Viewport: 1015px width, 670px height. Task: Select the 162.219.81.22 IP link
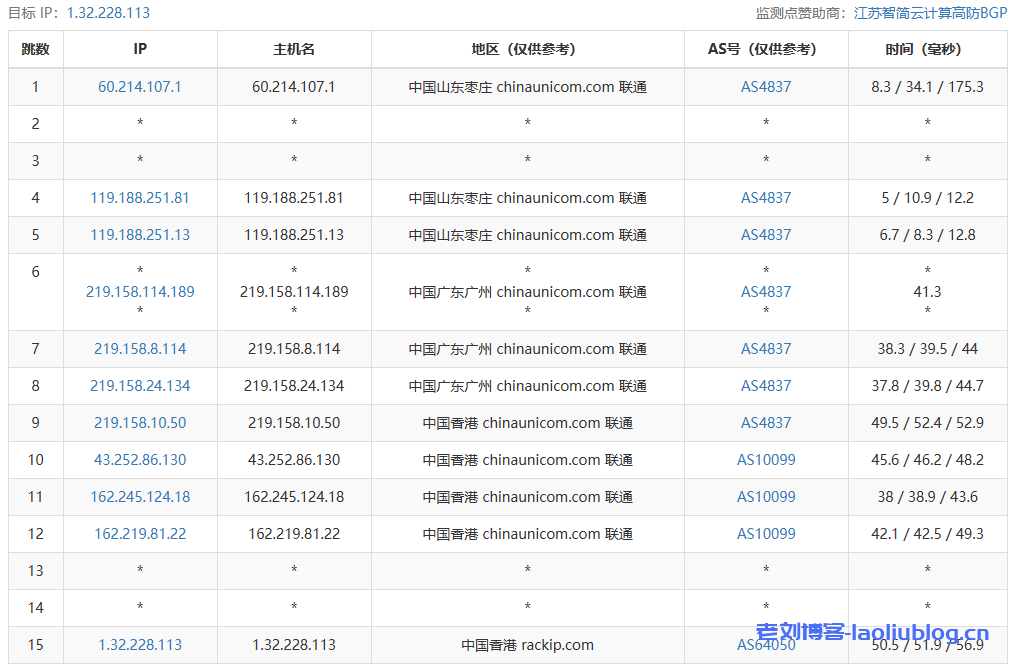[140, 534]
